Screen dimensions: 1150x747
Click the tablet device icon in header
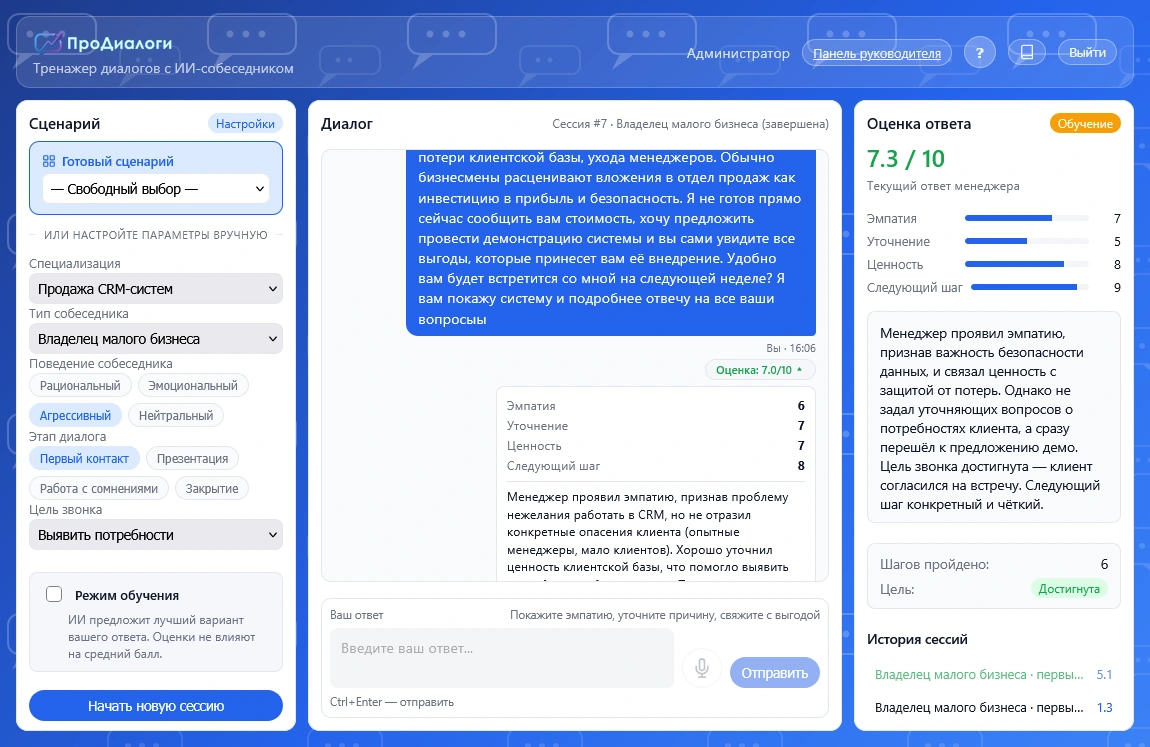click(x=1027, y=52)
